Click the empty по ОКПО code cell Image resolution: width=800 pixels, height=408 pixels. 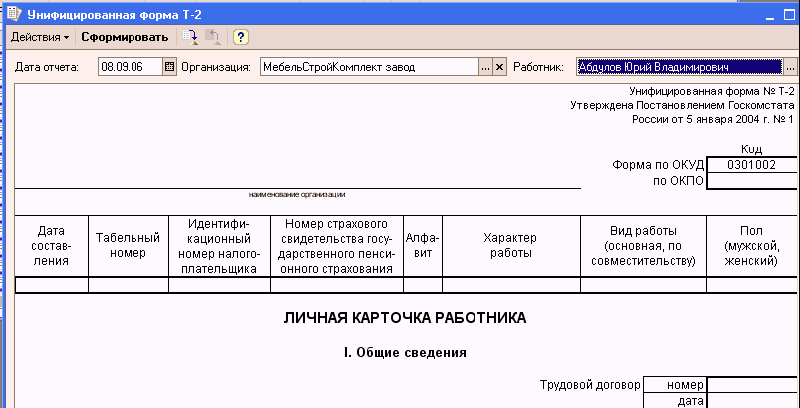pyautogui.click(x=751, y=181)
